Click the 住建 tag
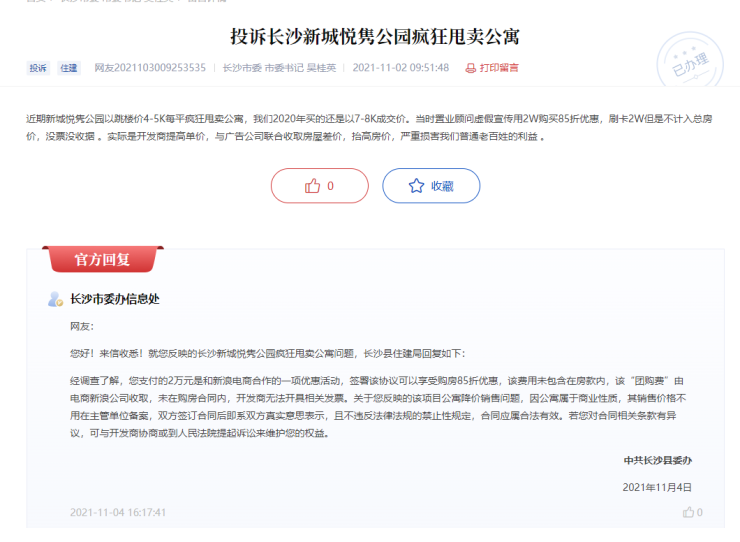The image size is (740, 542). tap(69, 68)
